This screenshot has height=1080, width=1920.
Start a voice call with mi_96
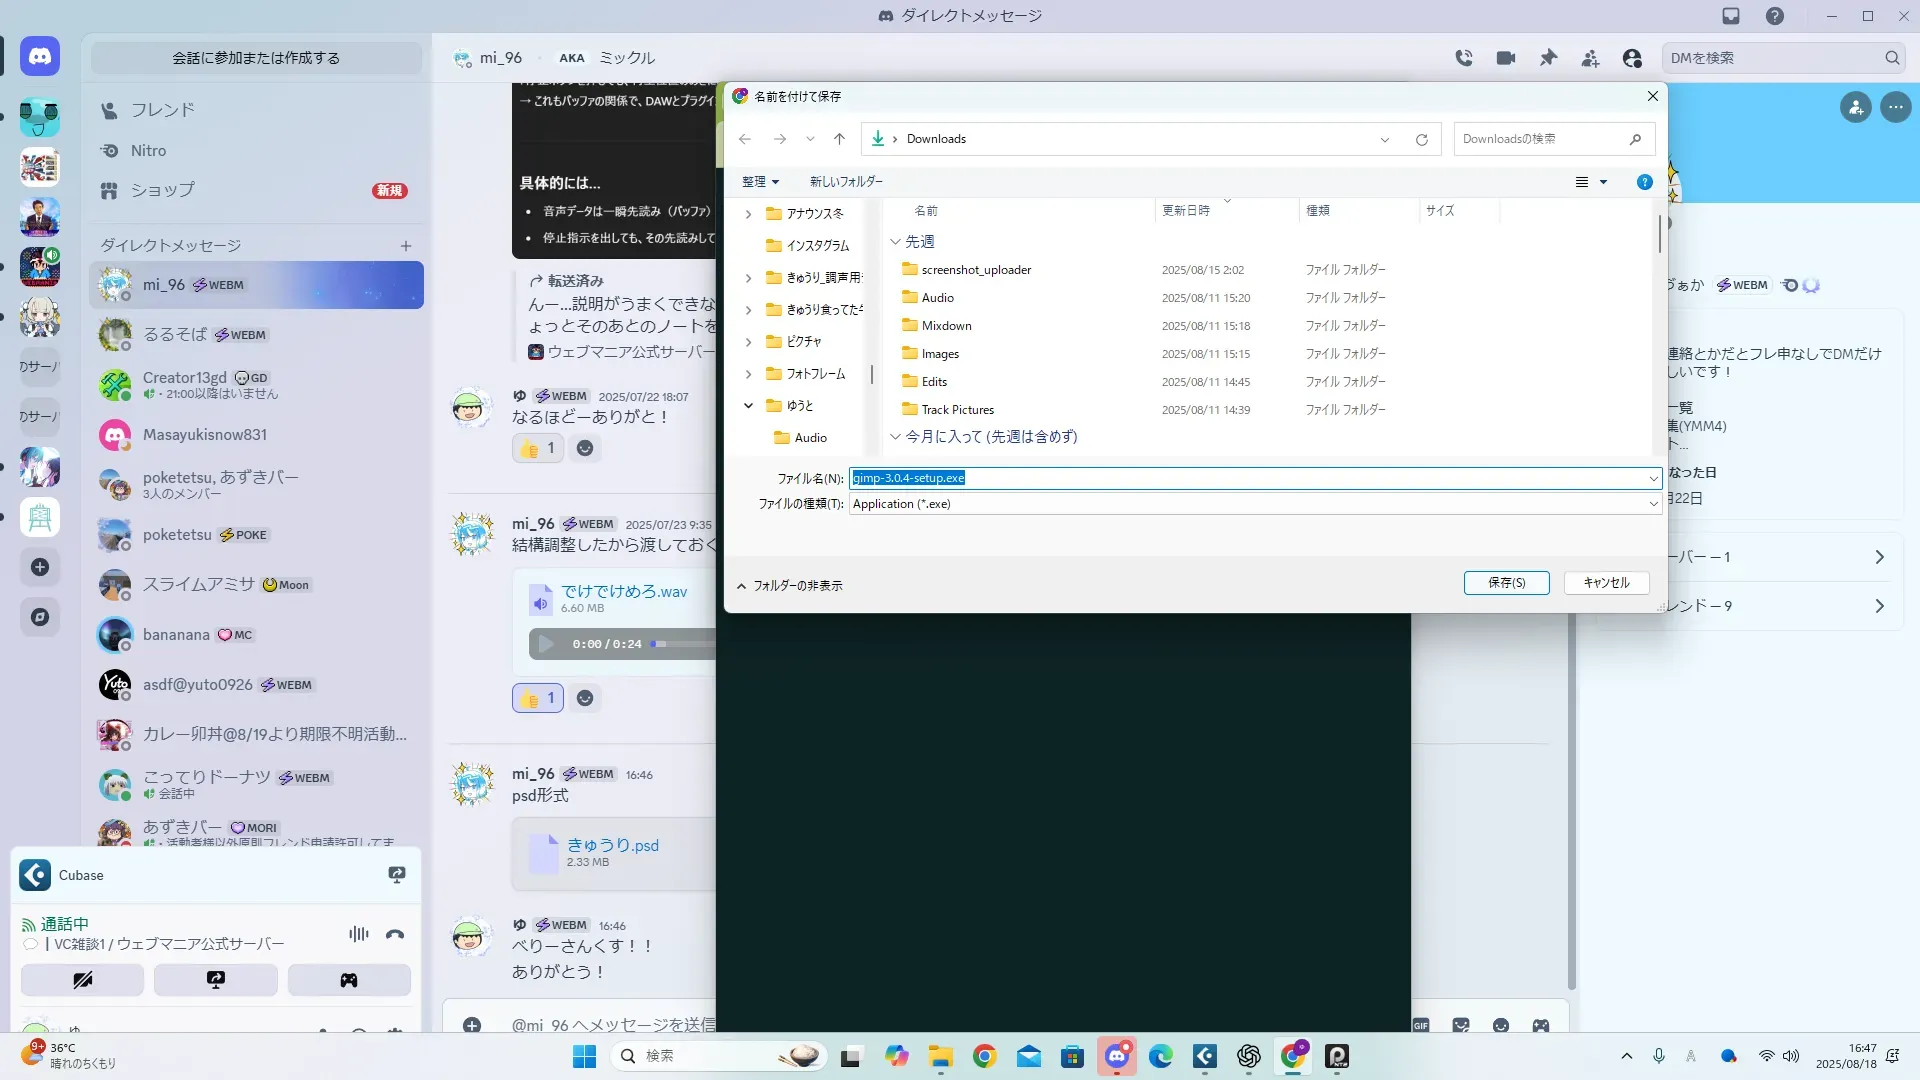1464,58
